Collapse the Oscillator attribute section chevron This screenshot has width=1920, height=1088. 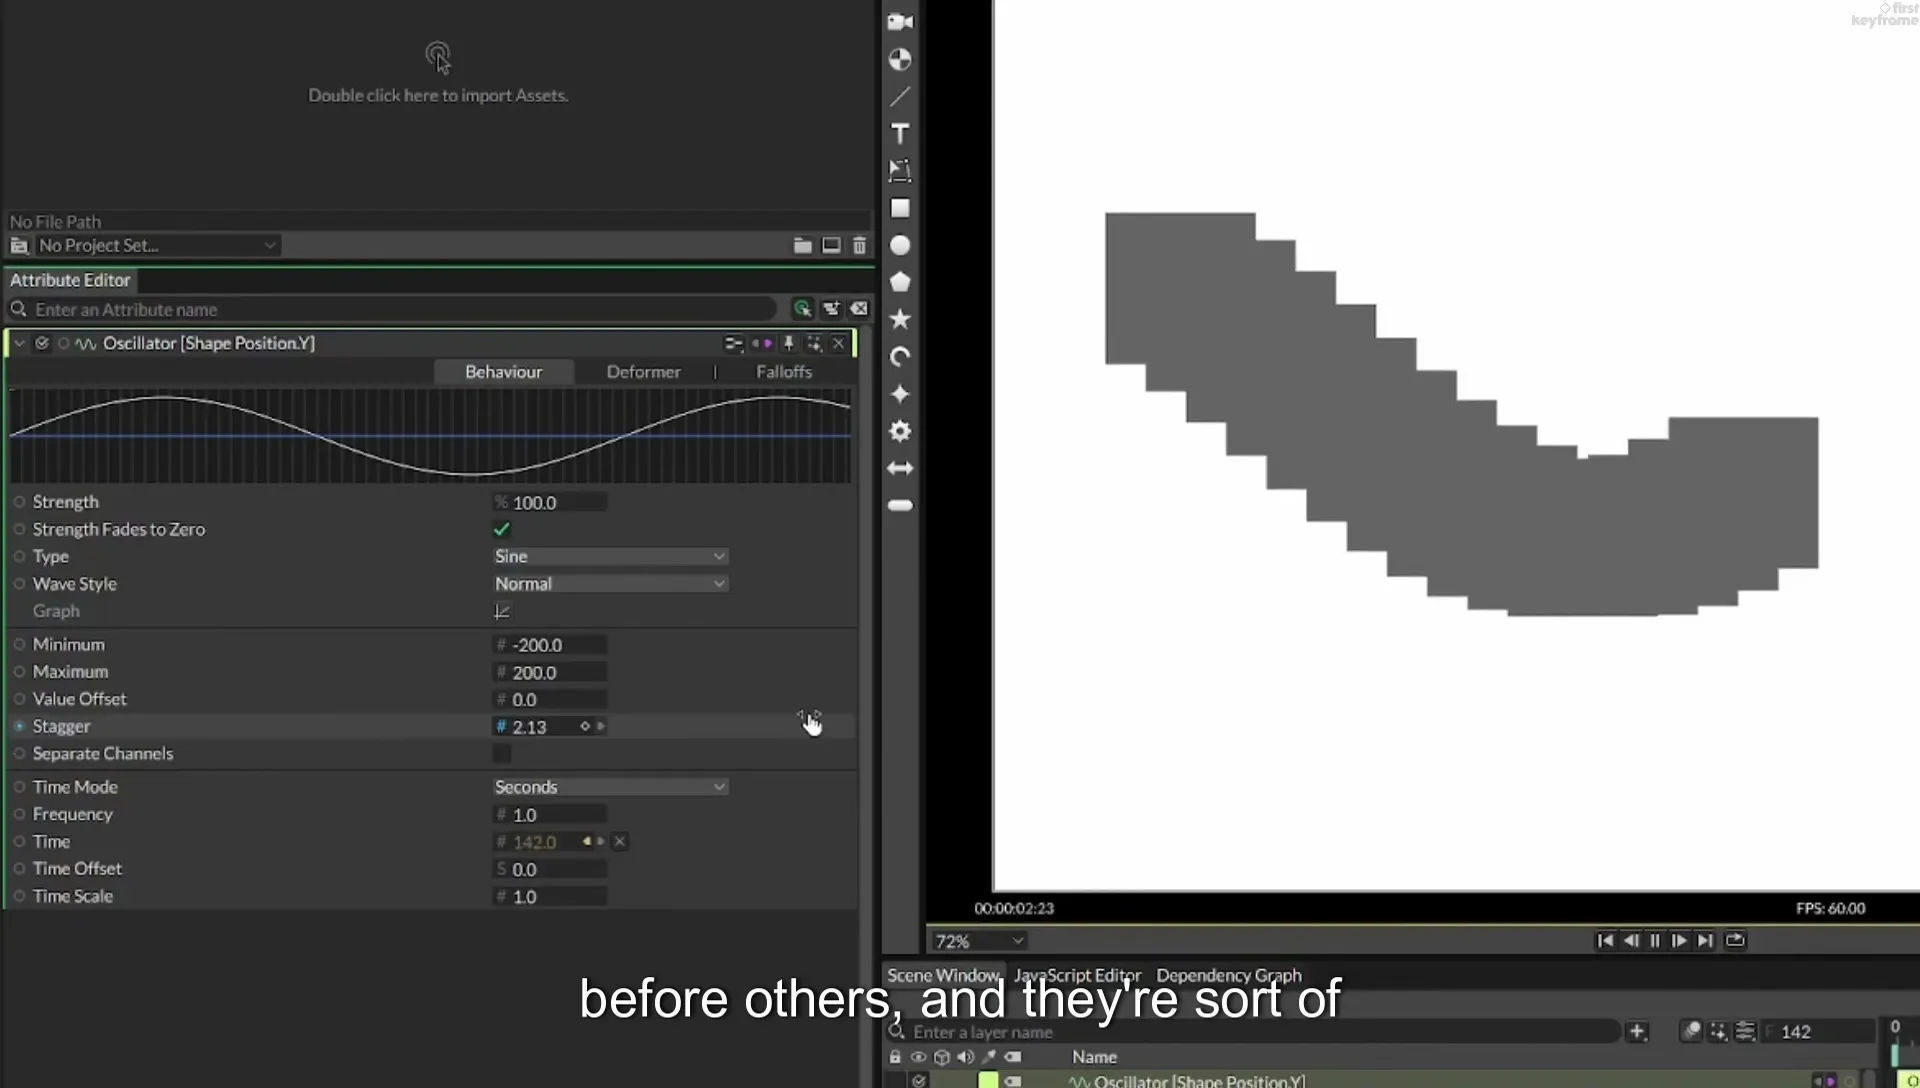point(19,343)
